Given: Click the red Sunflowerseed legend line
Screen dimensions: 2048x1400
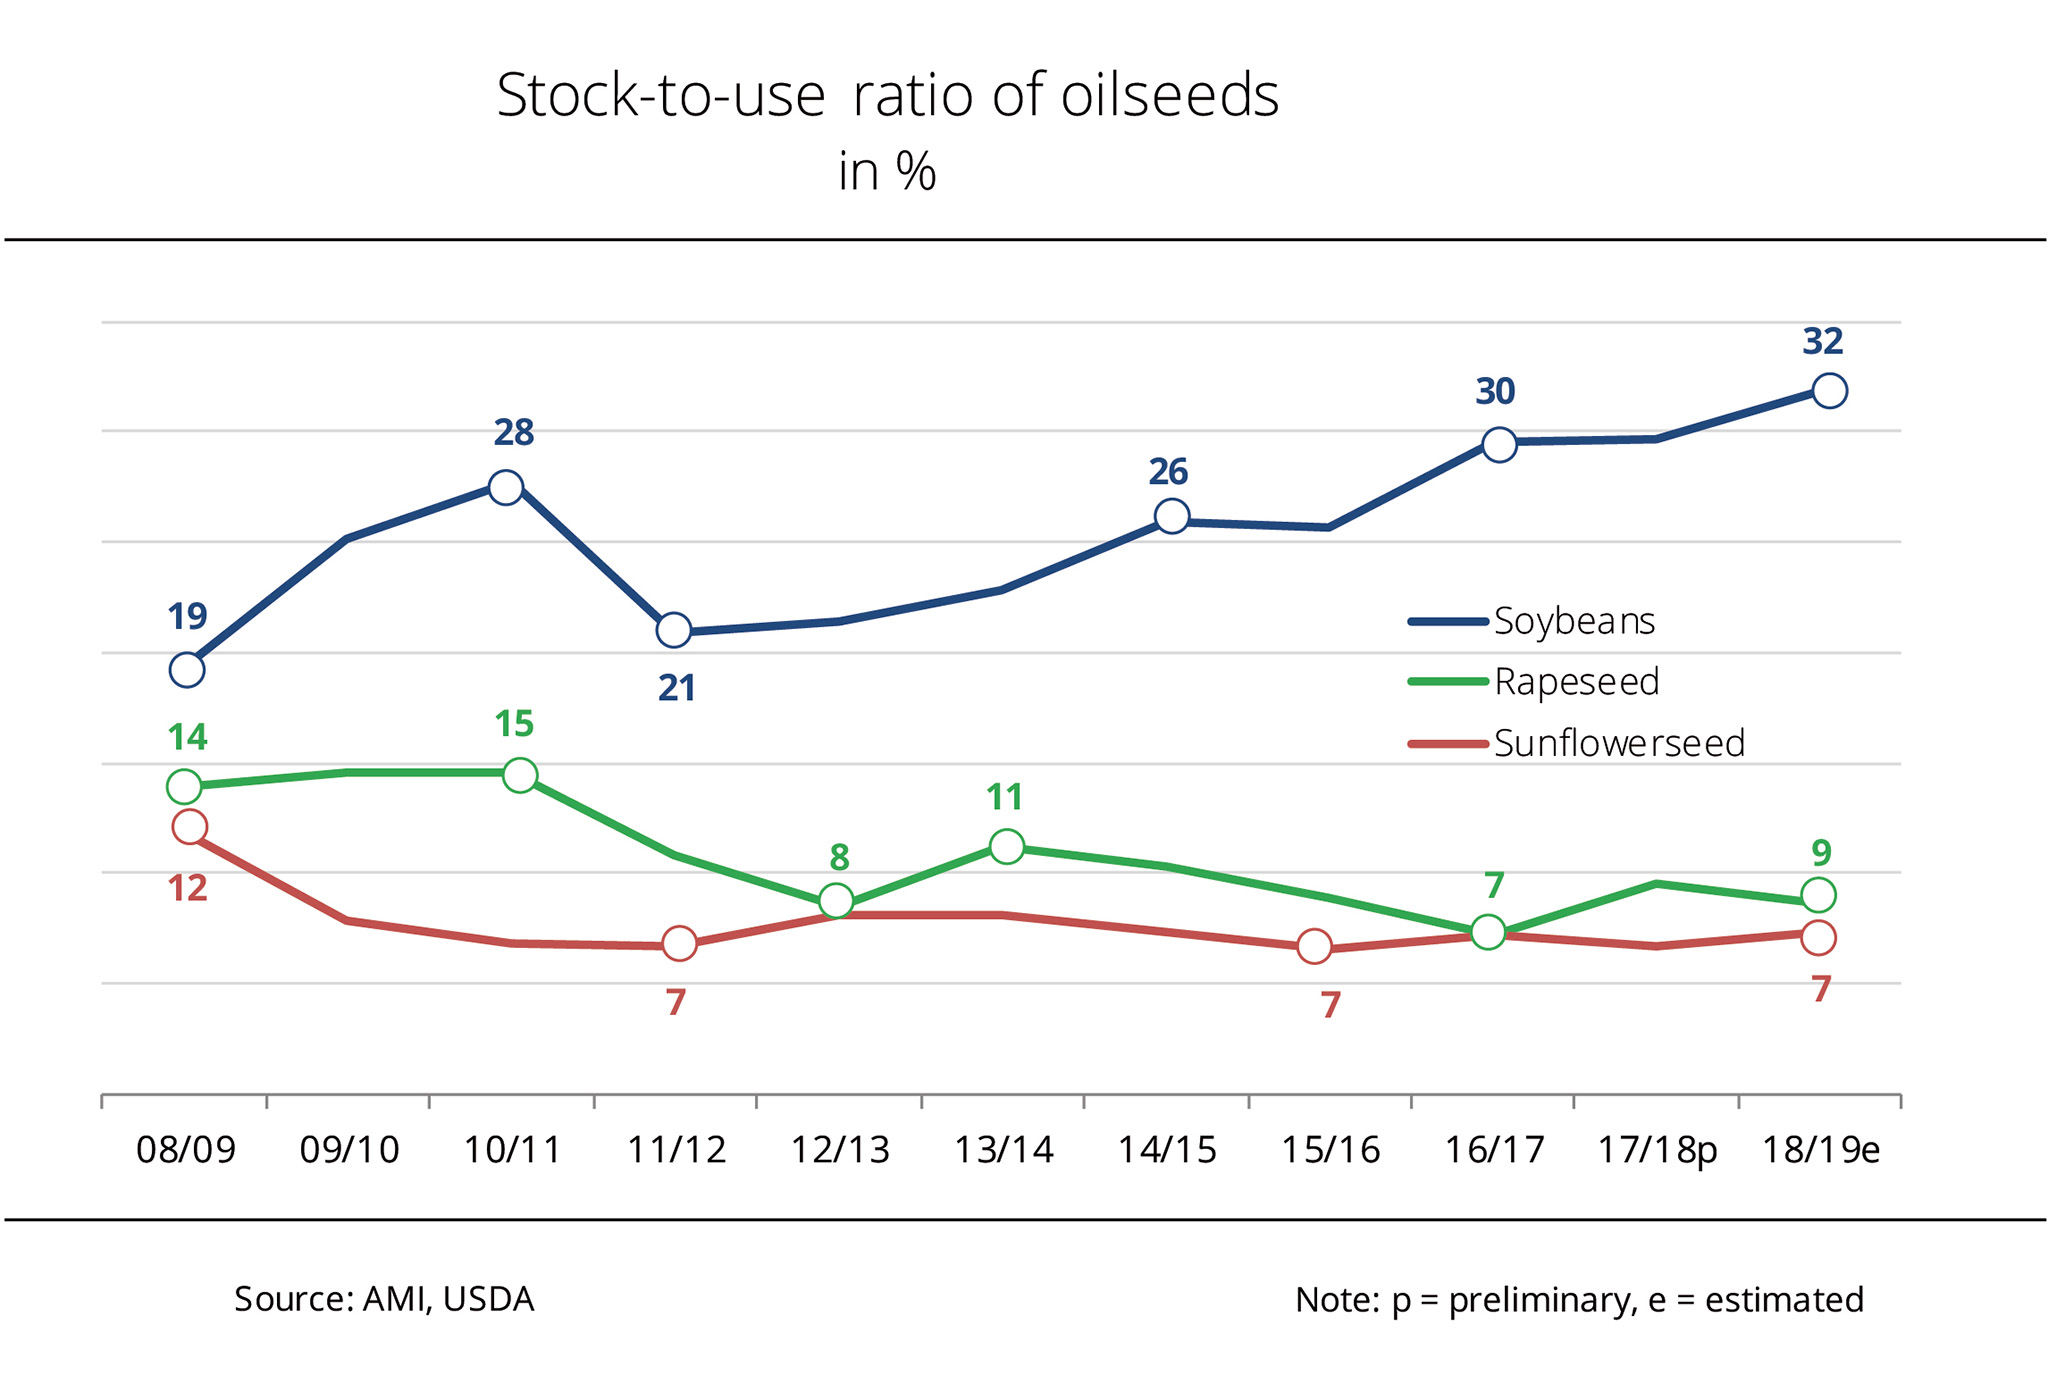Looking at the screenshot, I should coord(1447,744).
